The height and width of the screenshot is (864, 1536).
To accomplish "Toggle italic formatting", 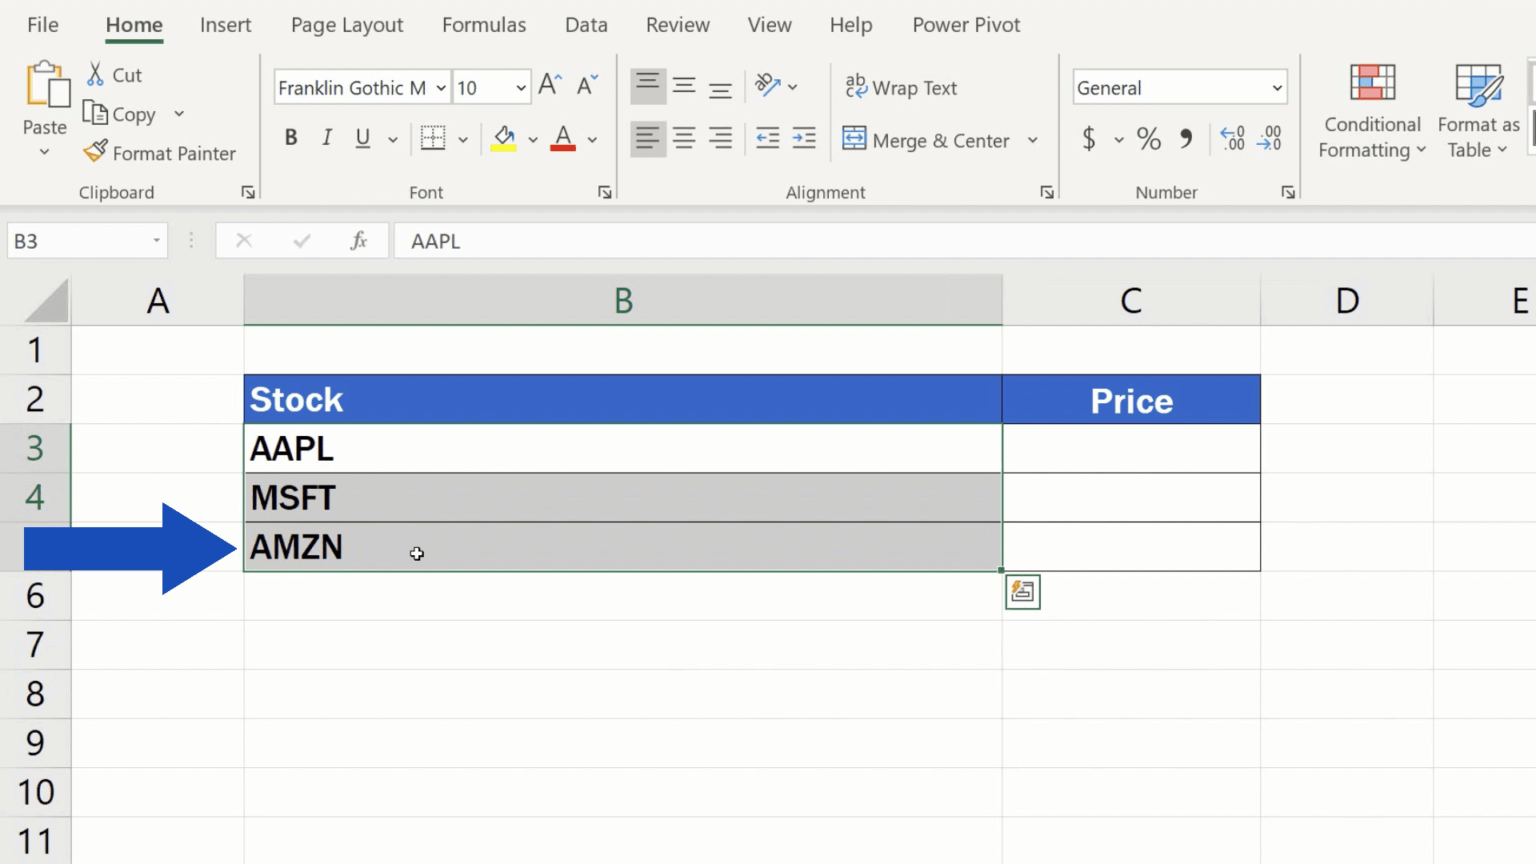I will (x=327, y=138).
